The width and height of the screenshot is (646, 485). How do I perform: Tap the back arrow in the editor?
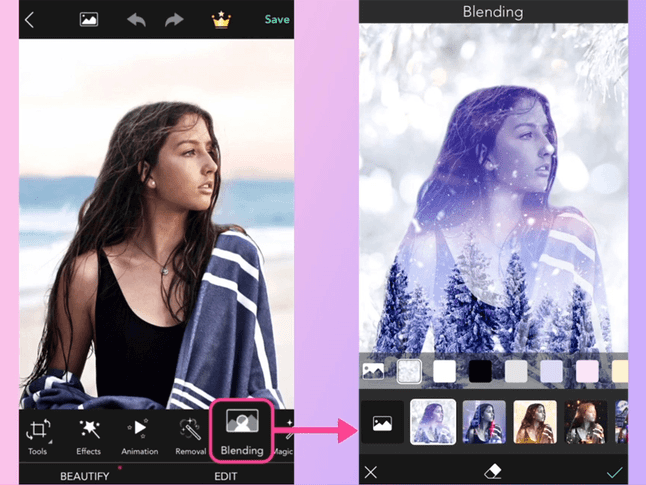pyautogui.click(x=29, y=19)
